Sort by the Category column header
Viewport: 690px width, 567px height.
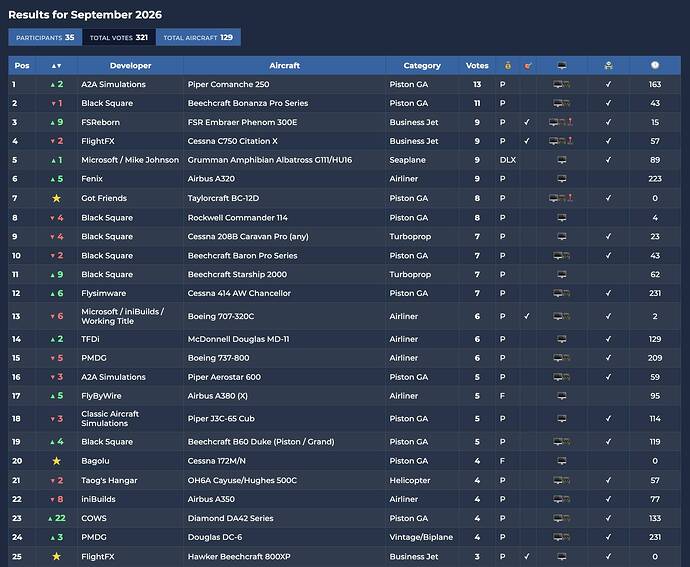coord(422,66)
